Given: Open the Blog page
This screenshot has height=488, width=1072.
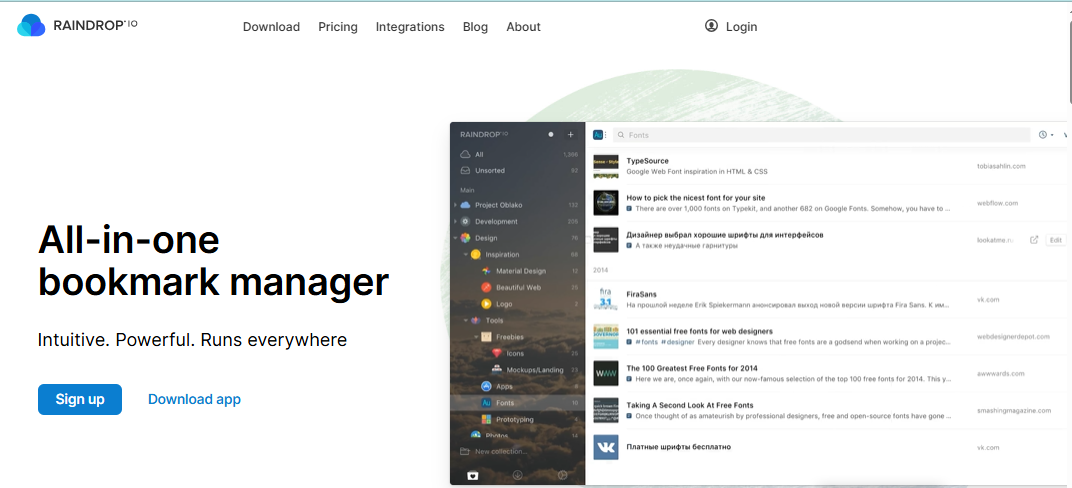Looking at the screenshot, I should point(475,27).
